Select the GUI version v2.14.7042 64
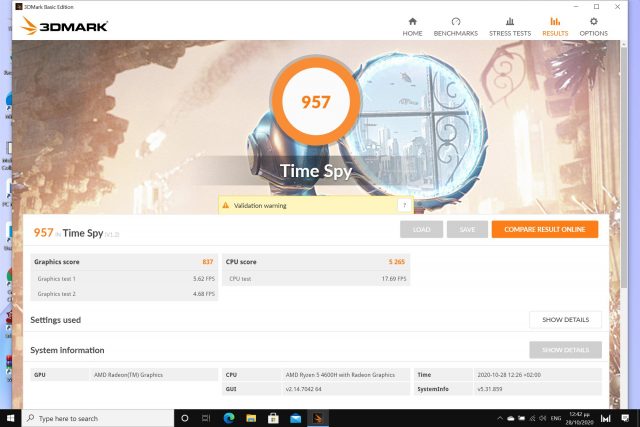The image size is (640, 427). [303, 389]
